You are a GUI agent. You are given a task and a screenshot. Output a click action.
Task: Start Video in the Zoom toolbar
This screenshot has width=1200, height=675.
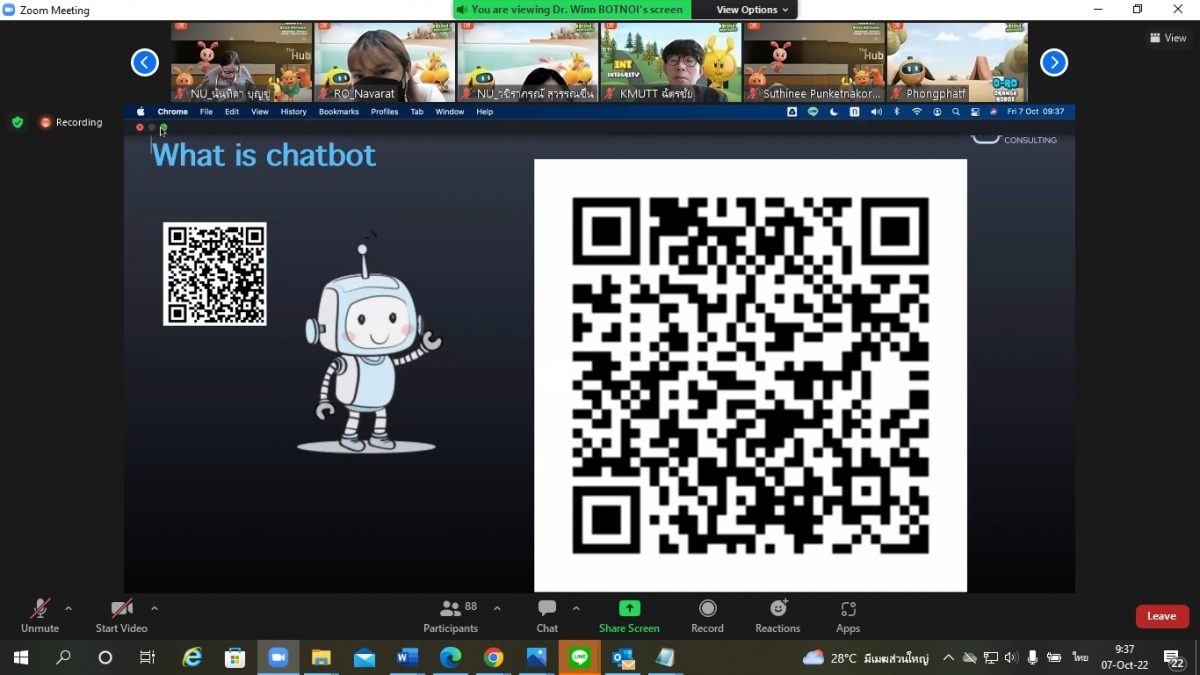click(121, 615)
